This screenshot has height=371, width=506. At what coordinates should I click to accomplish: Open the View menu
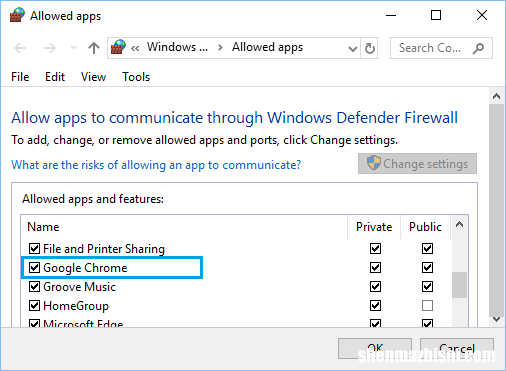point(93,77)
